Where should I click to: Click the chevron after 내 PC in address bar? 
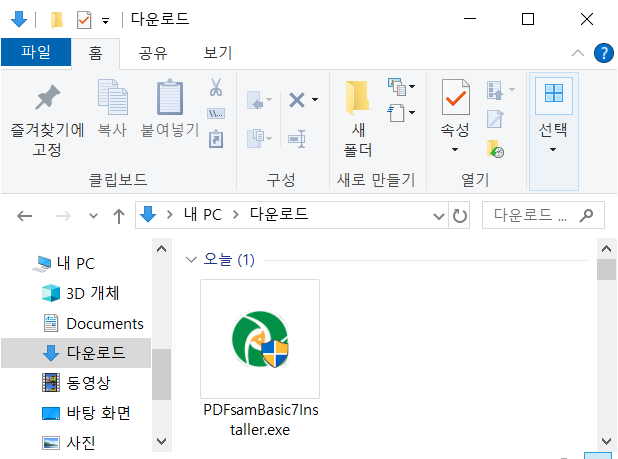point(236,215)
